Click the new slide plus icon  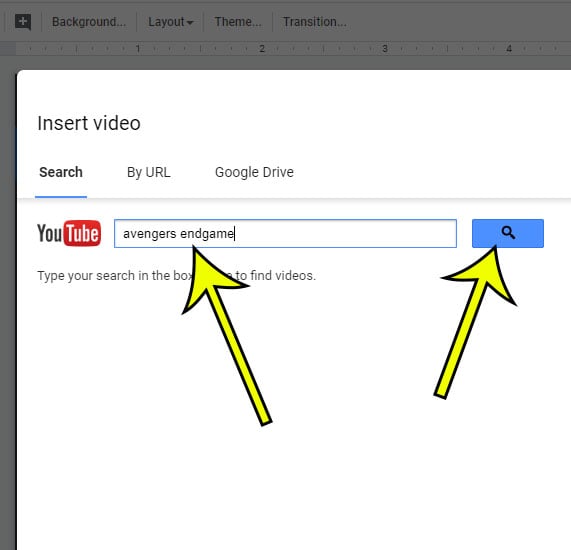point(23,22)
